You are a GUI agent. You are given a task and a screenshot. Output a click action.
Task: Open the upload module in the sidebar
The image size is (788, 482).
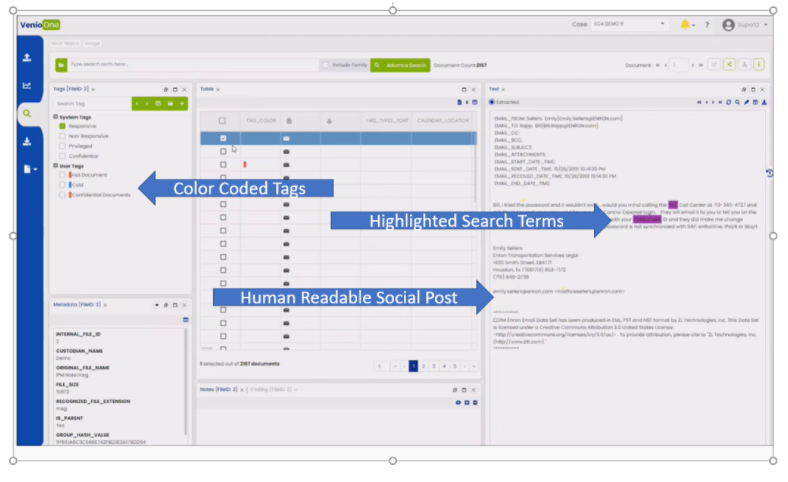27,58
